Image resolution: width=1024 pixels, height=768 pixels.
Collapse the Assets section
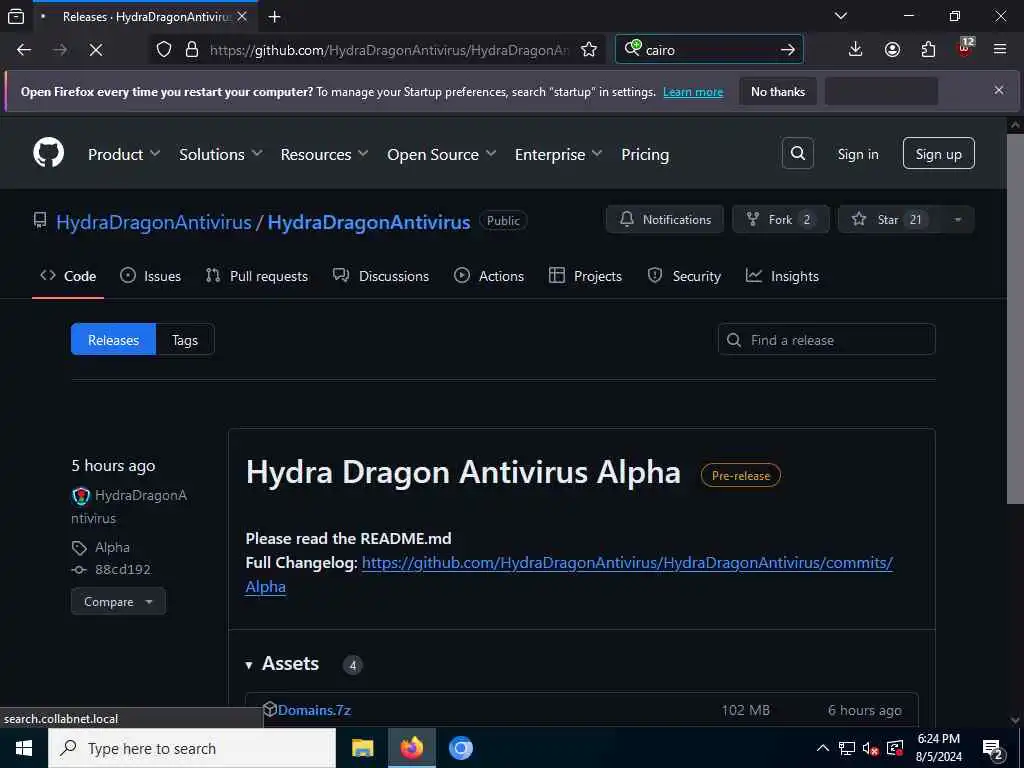pos(282,664)
